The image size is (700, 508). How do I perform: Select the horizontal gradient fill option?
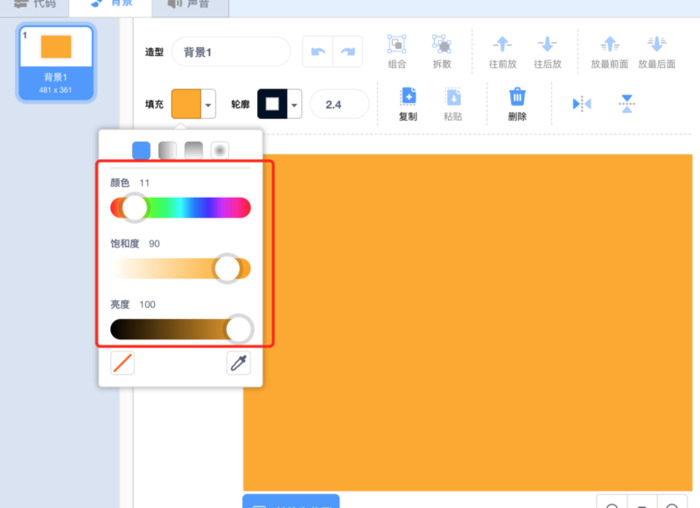(x=168, y=150)
